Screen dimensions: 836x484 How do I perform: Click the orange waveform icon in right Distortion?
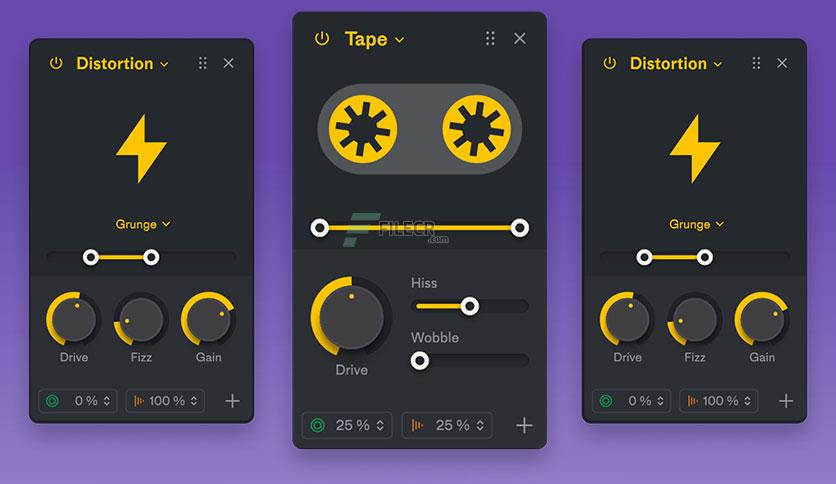[692, 401]
